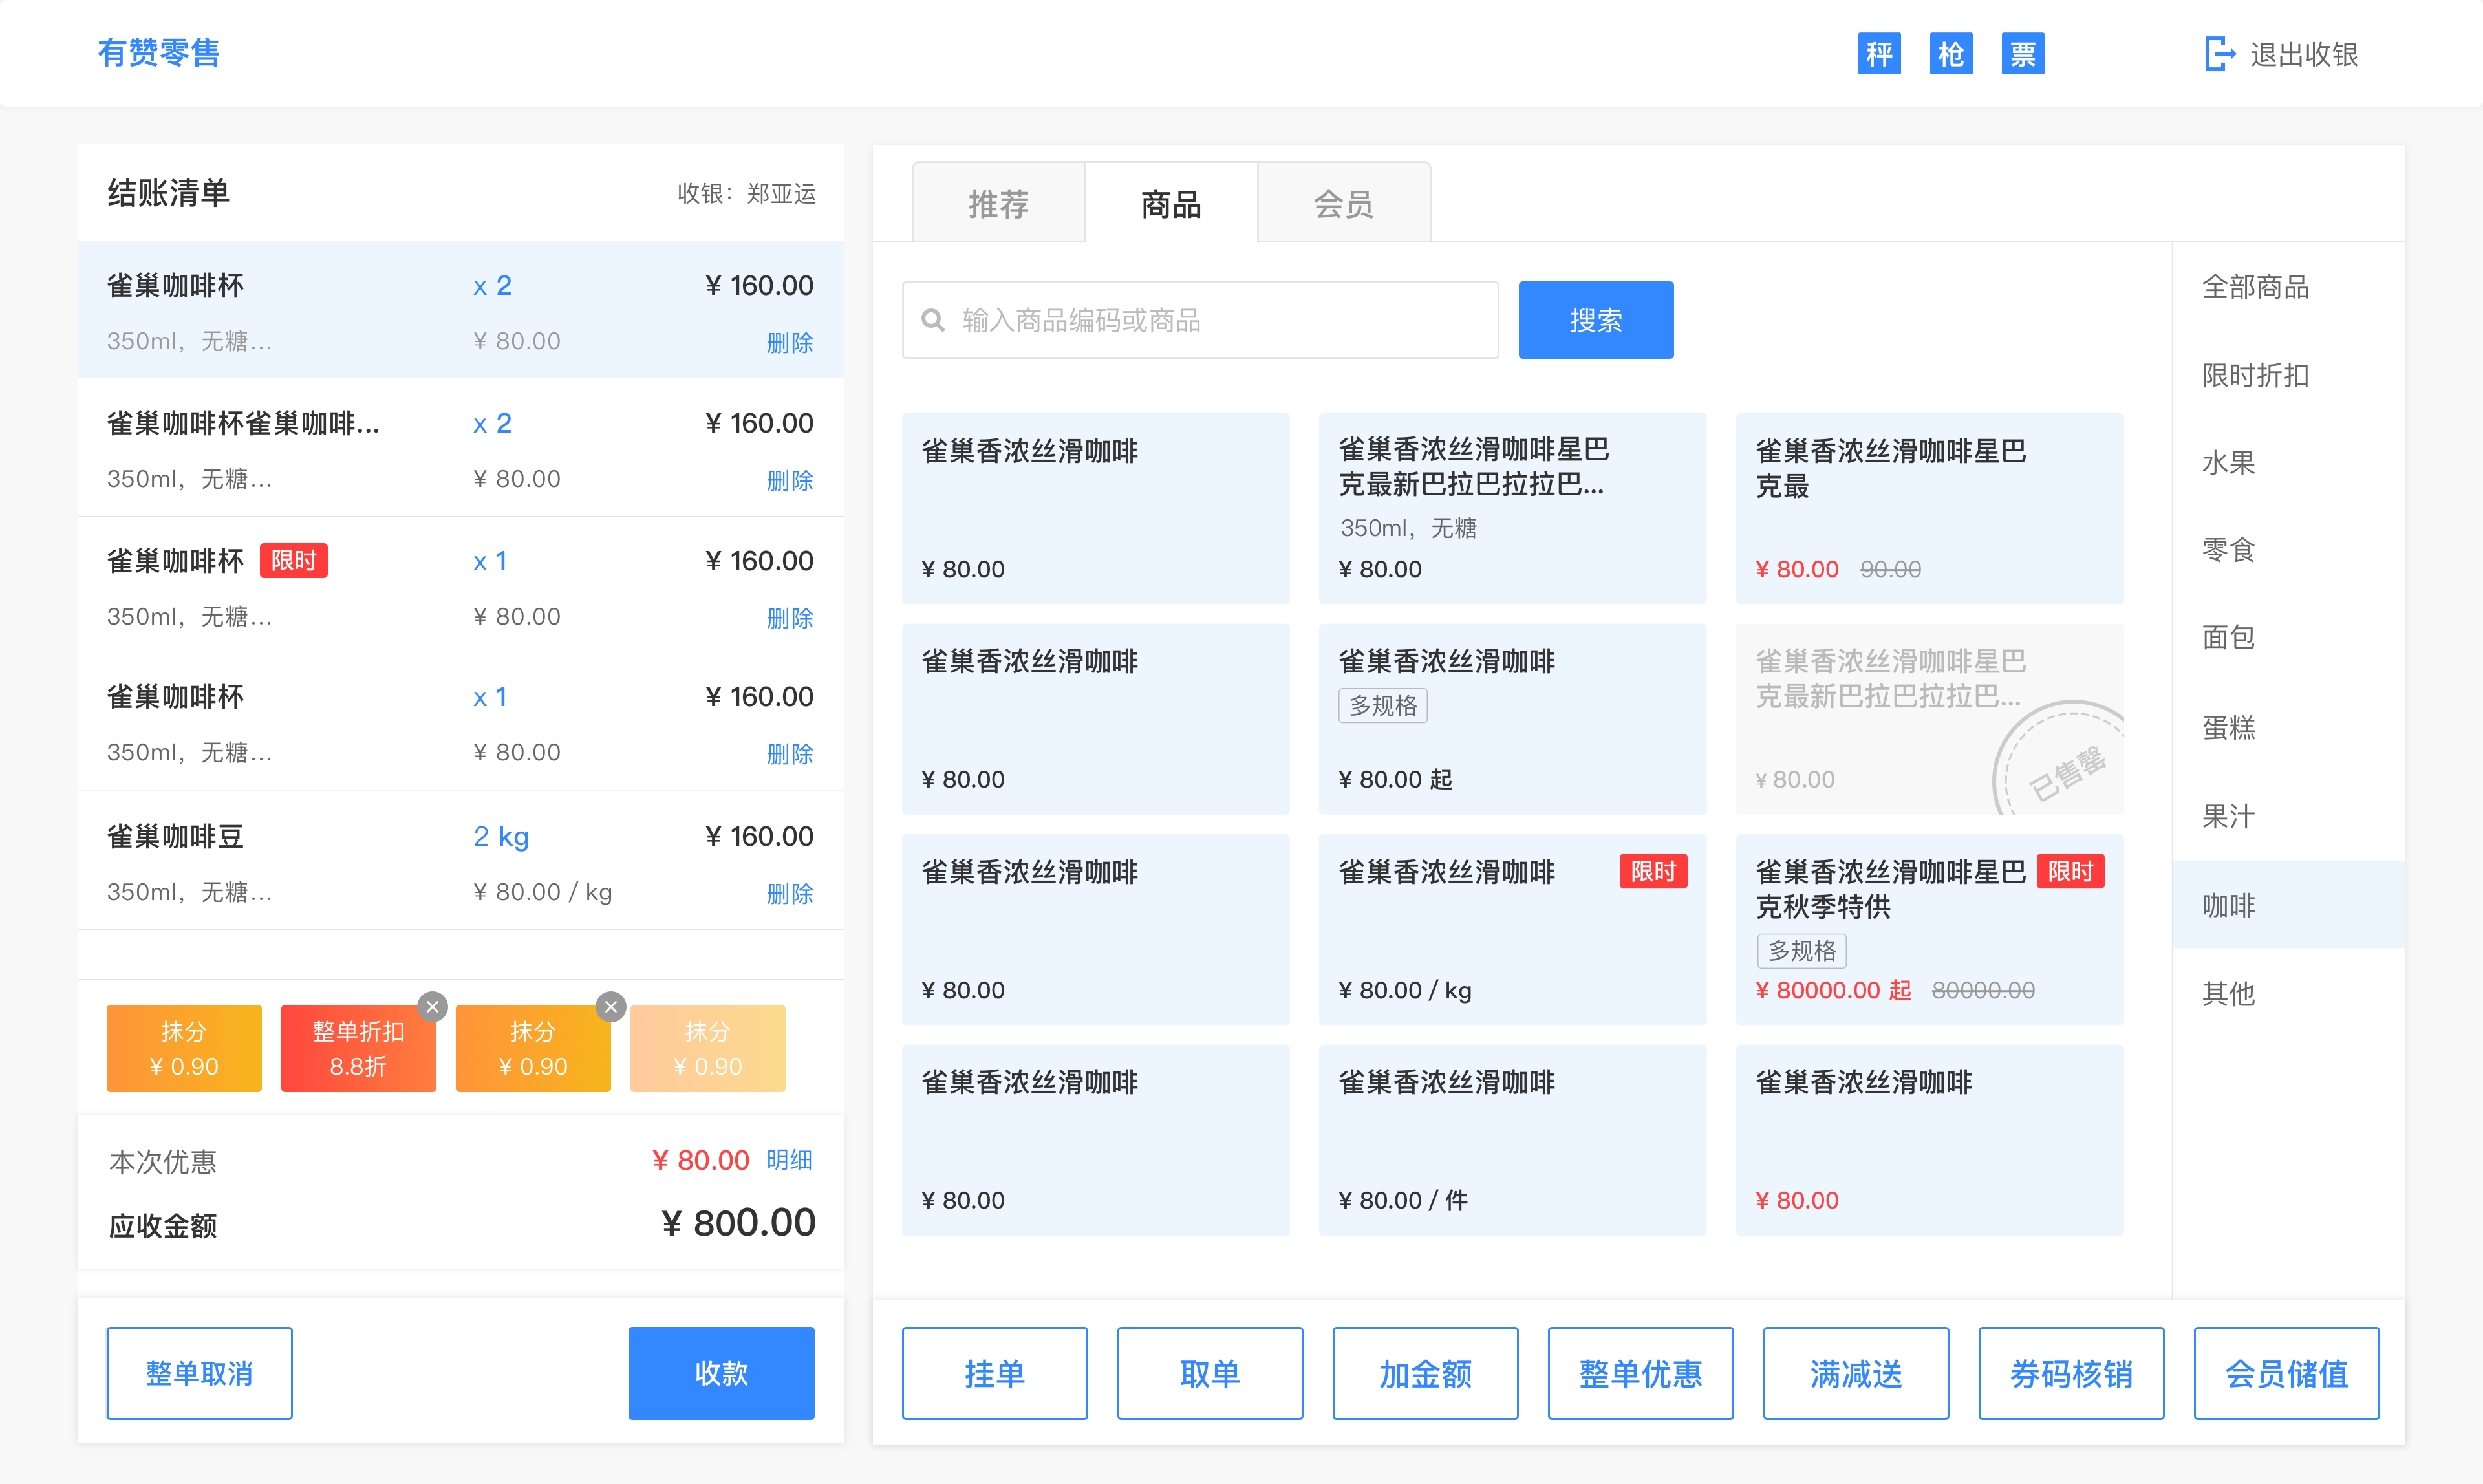Select the 零食 category
This screenshot has width=2483, height=1484.
point(2228,550)
